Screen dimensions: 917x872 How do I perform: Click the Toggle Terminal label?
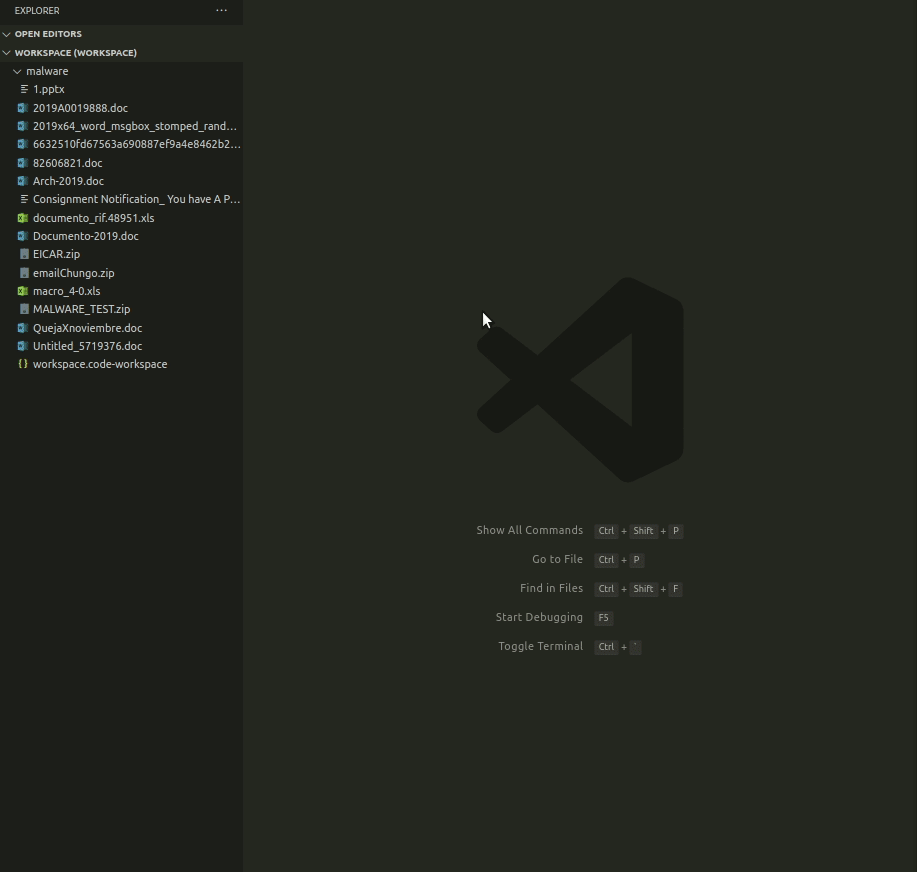pyautogui.click(x=540, y=646)
